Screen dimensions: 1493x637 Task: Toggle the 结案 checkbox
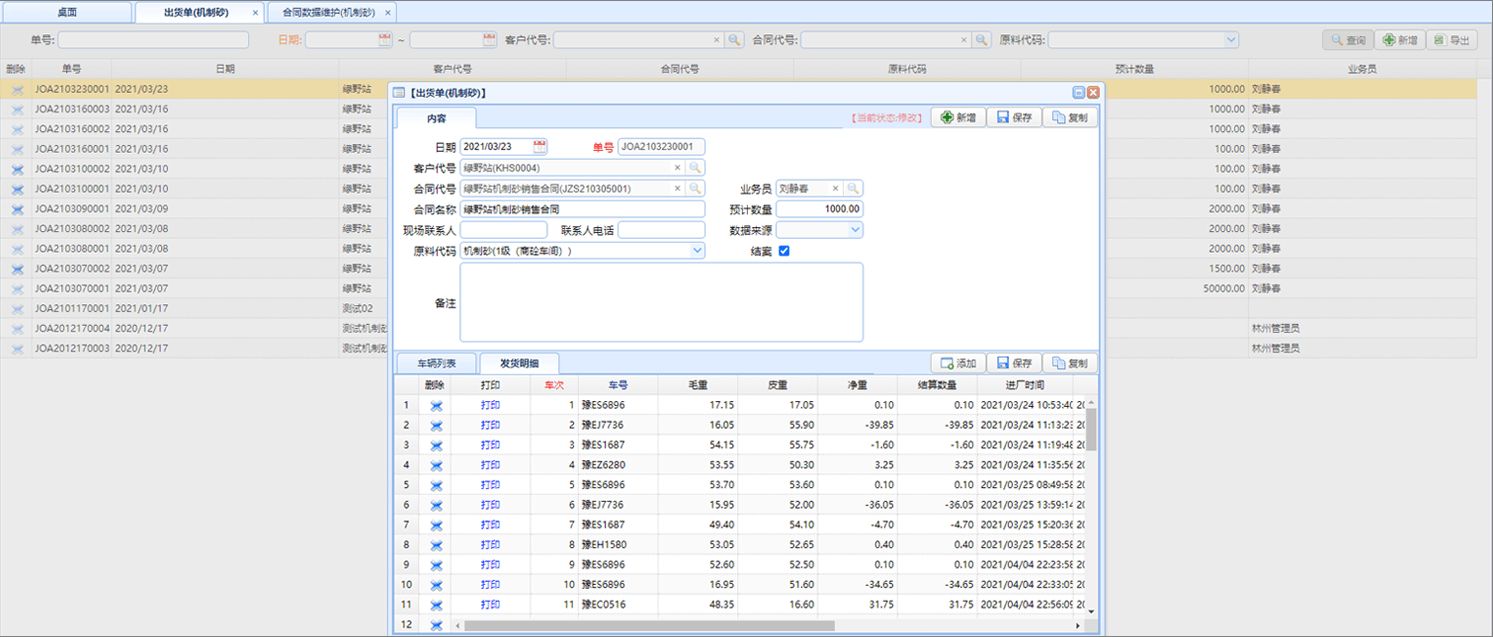(x=784, y=251)
